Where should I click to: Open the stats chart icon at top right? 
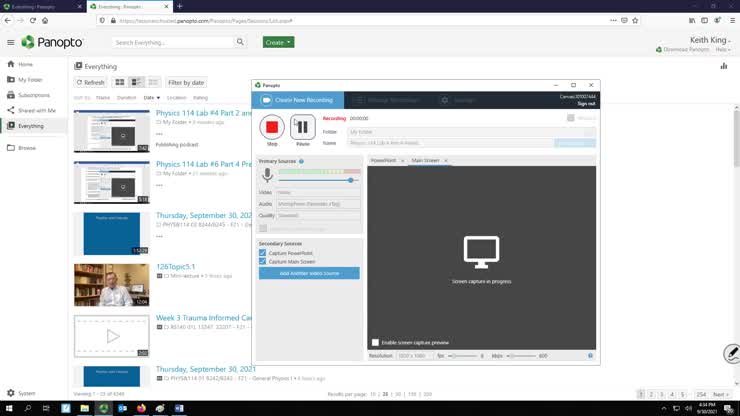click(723, 66)
